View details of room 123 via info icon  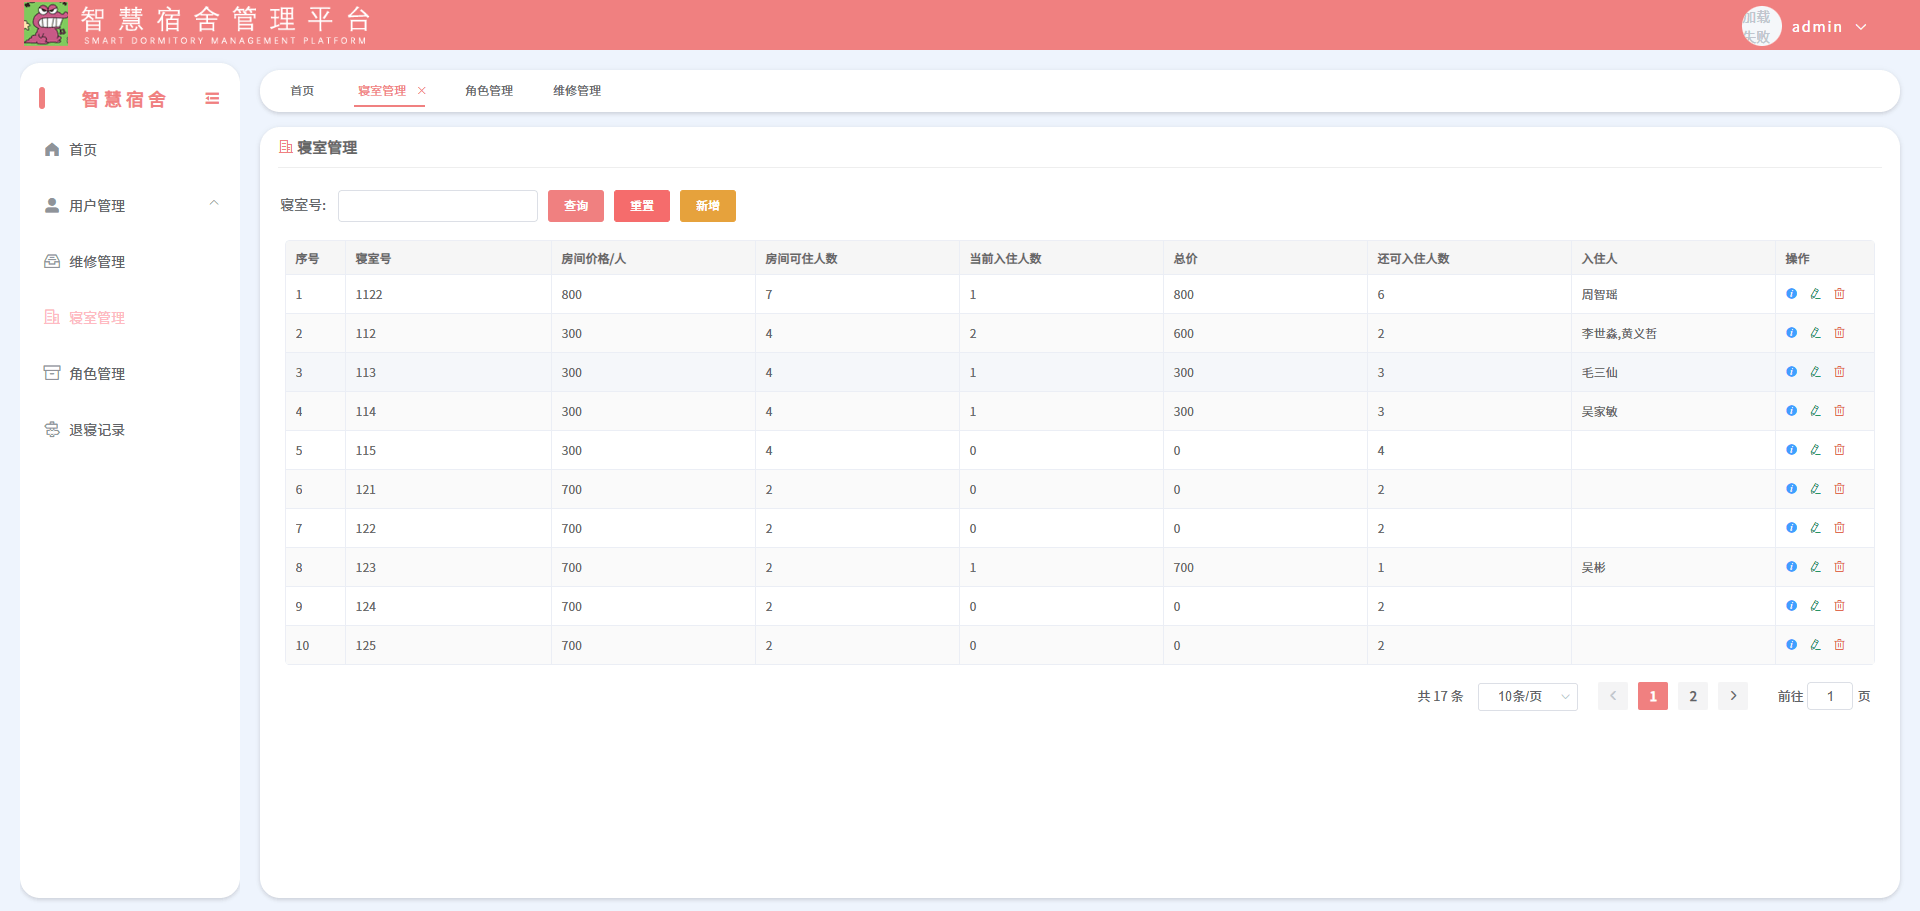(1791, 567)
